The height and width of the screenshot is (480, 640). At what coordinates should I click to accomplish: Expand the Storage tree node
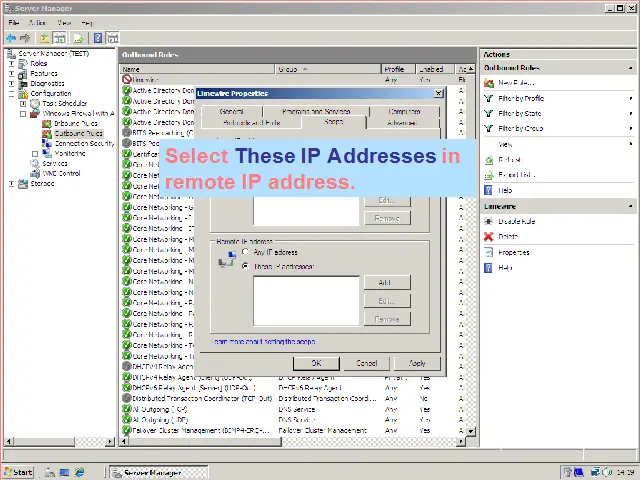(11, 184)
